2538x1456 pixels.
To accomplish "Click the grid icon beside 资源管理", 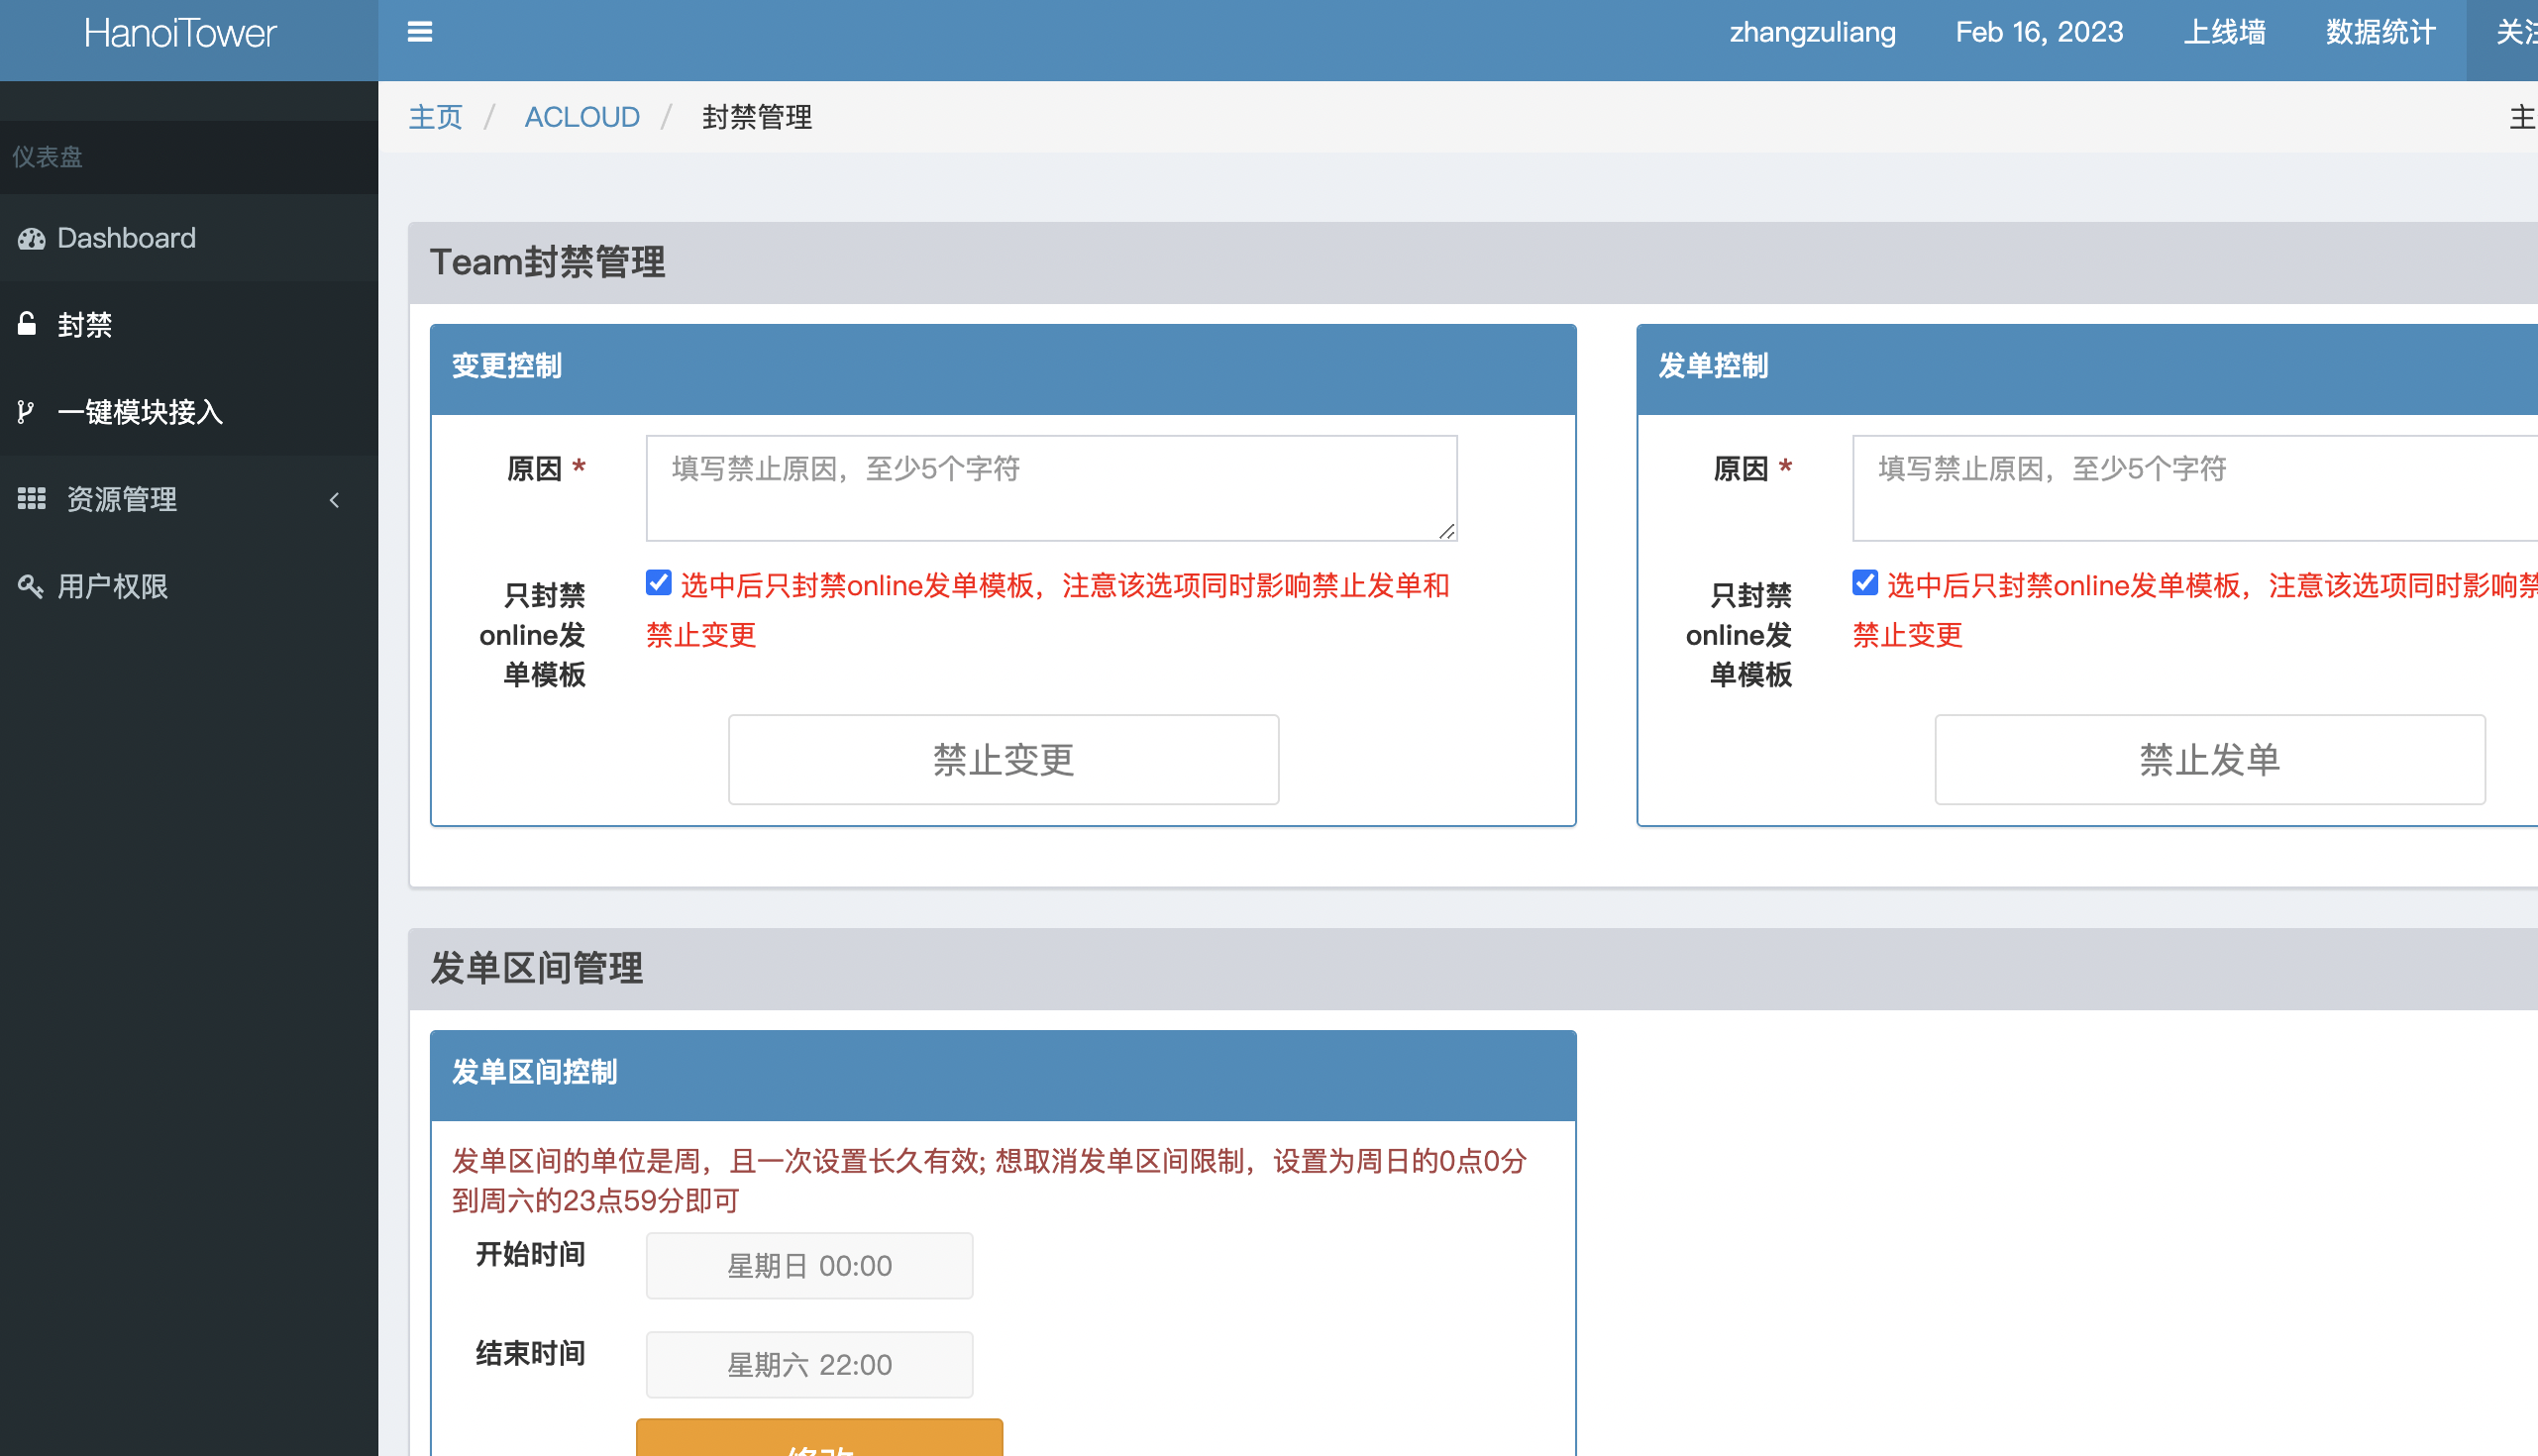I will point(31,498).
